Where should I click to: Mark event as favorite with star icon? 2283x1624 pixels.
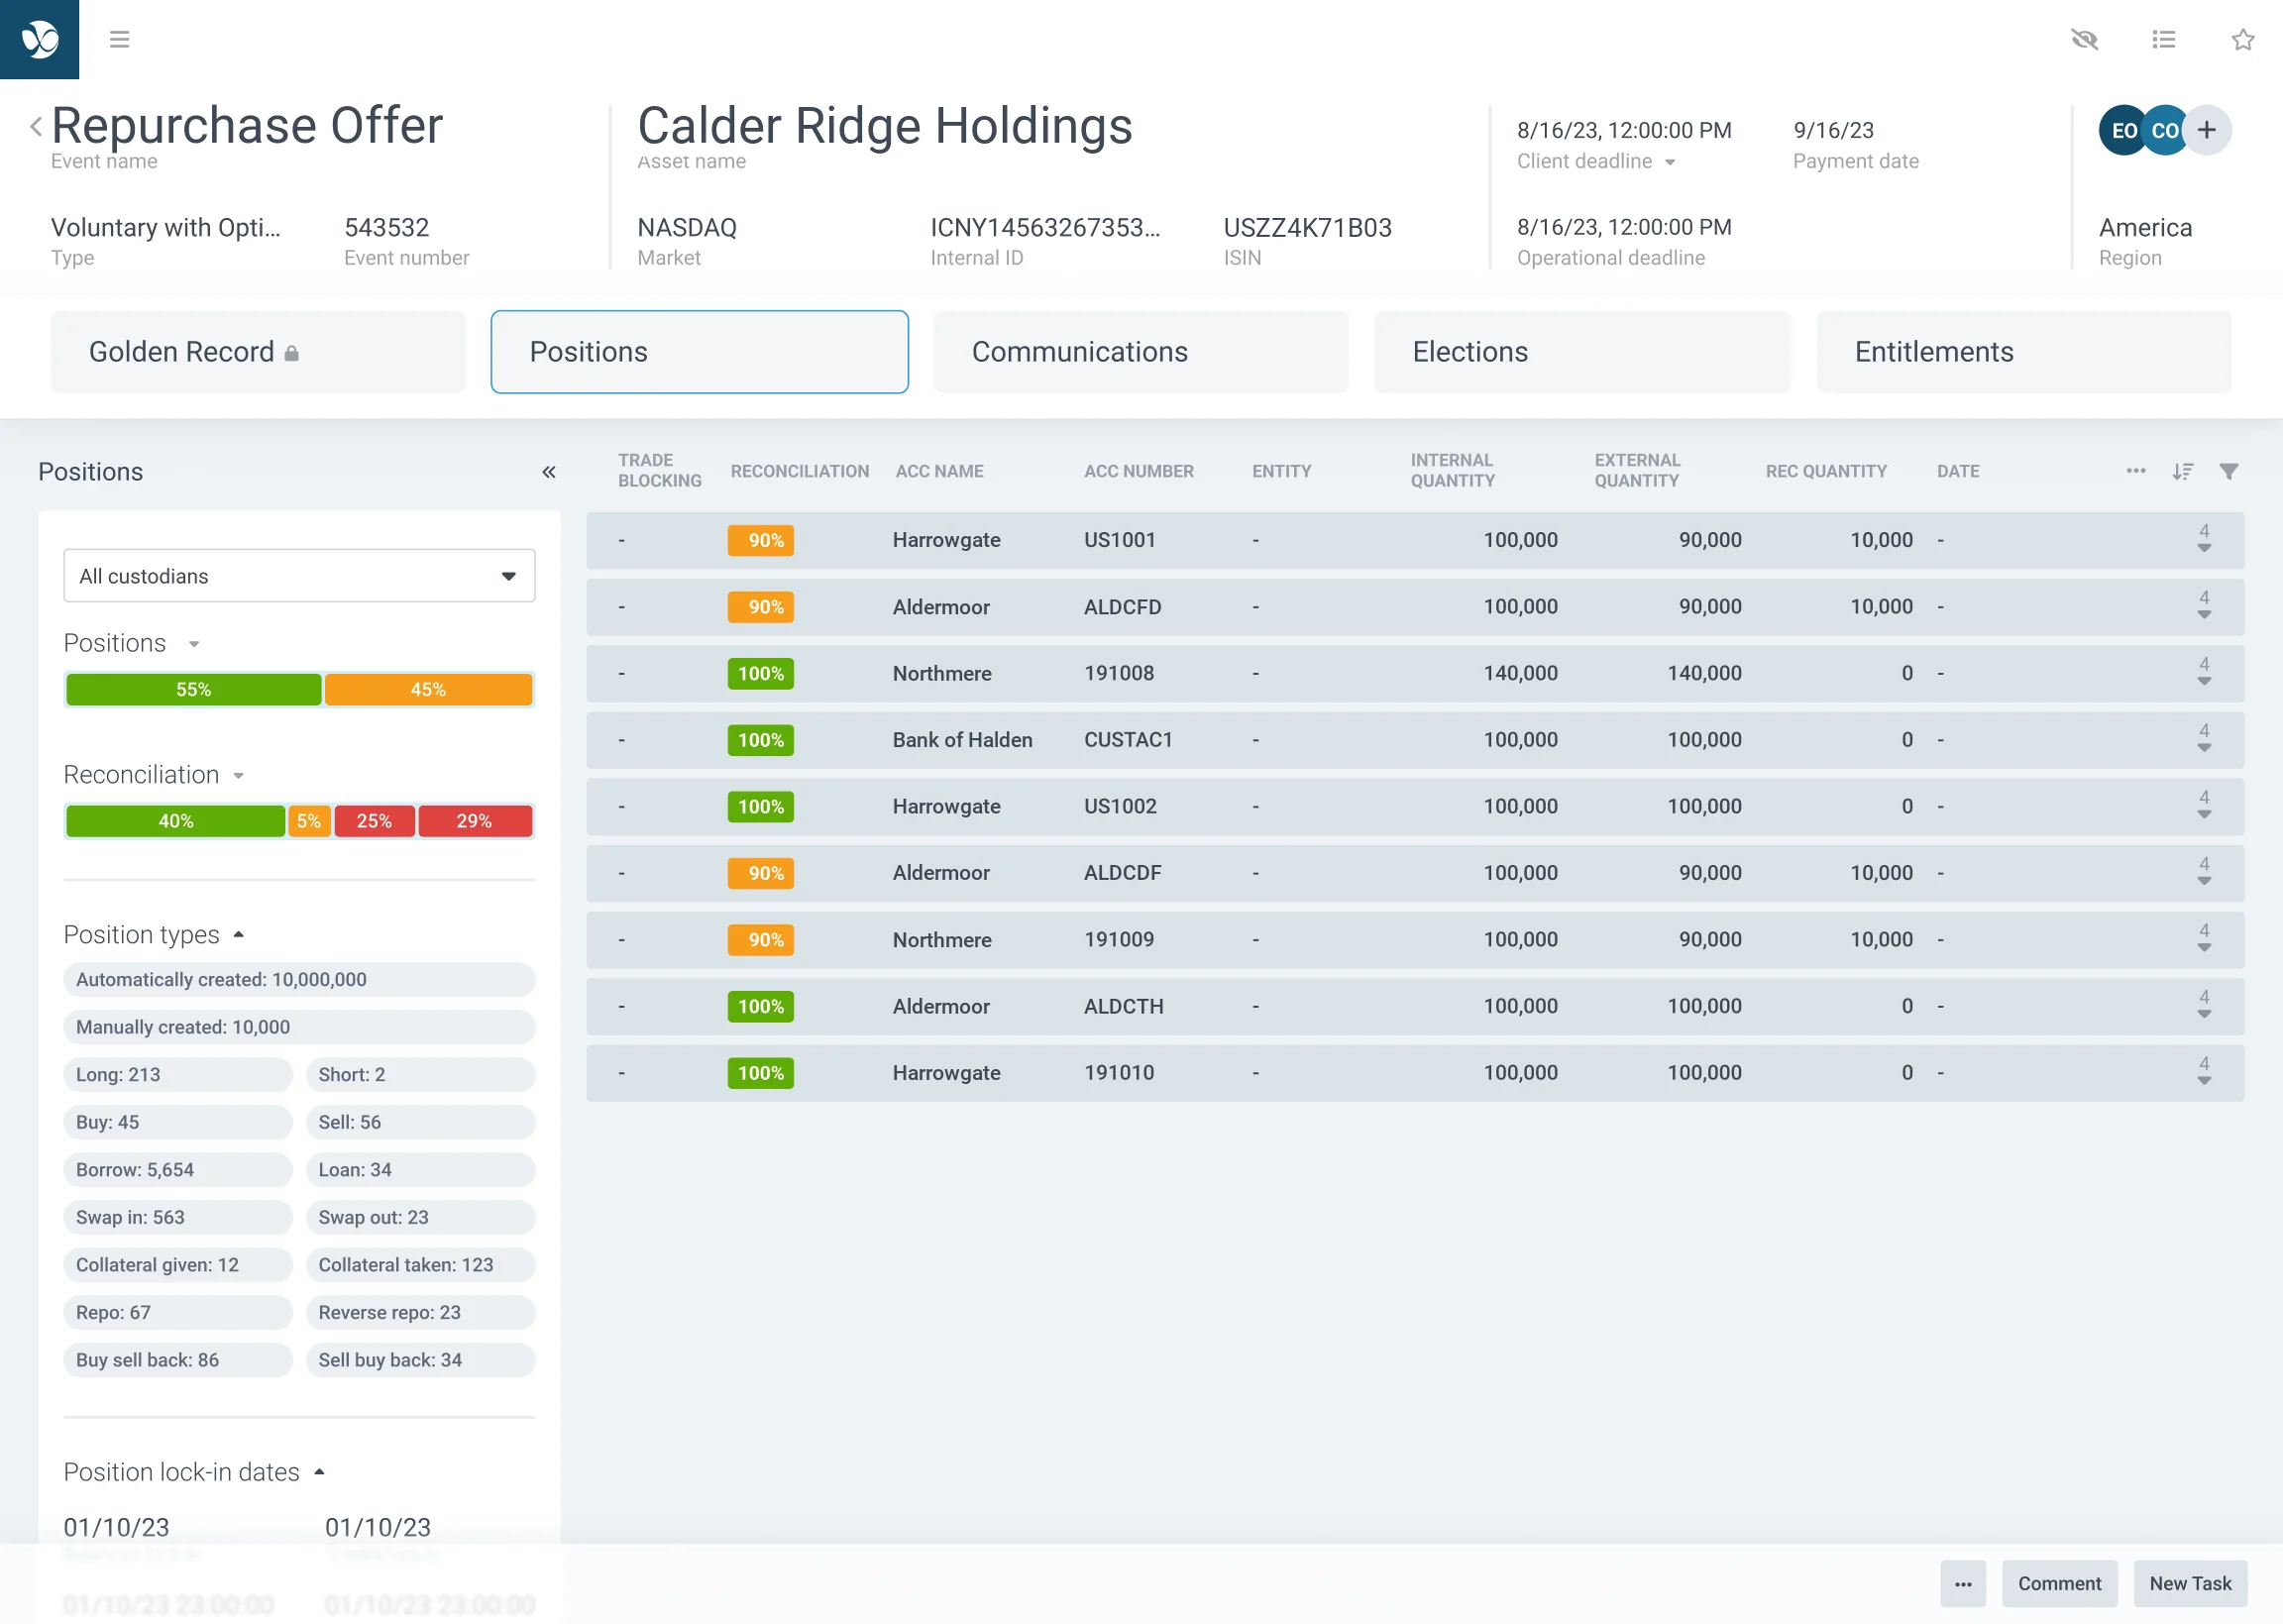(x=2242, y=39)
